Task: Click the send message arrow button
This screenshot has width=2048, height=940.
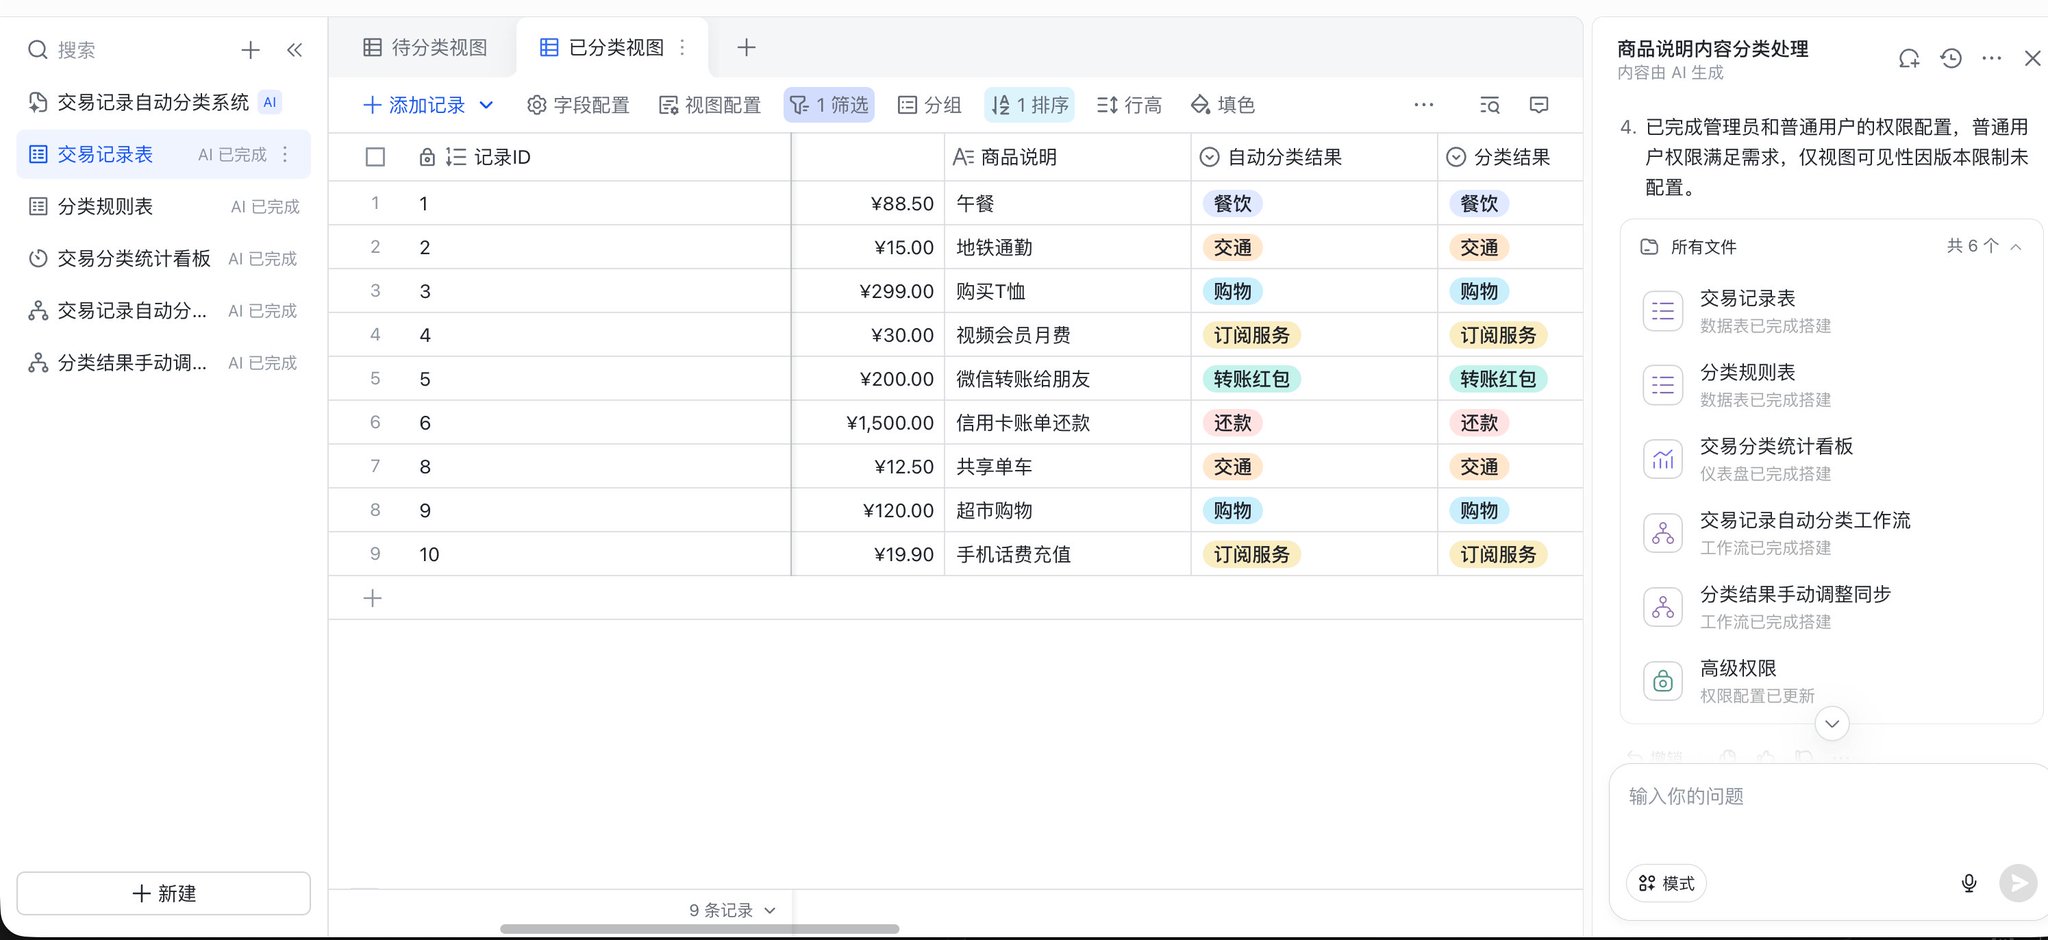Action: click(x=2018, y=883)
